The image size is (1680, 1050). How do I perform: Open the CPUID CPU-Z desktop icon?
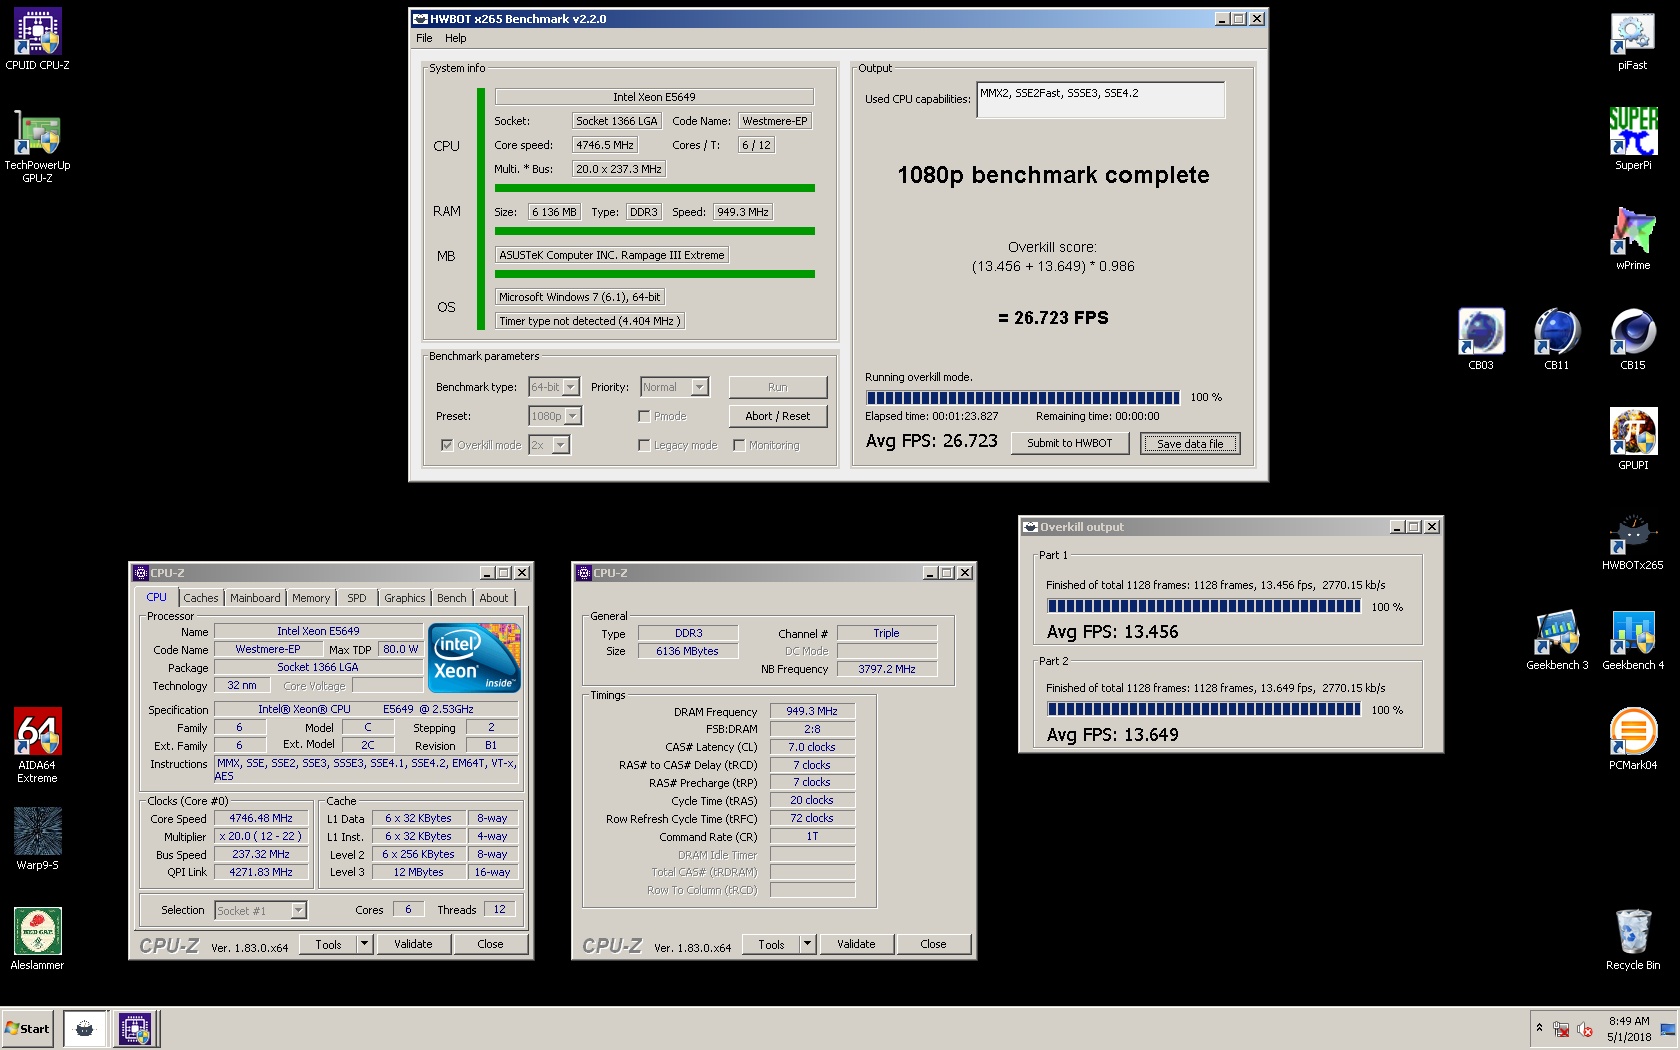pos(37,40)
